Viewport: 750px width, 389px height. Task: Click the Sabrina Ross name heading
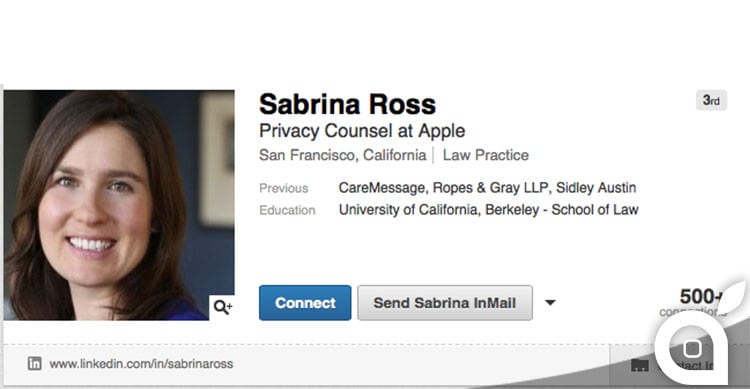click(348, 104)
